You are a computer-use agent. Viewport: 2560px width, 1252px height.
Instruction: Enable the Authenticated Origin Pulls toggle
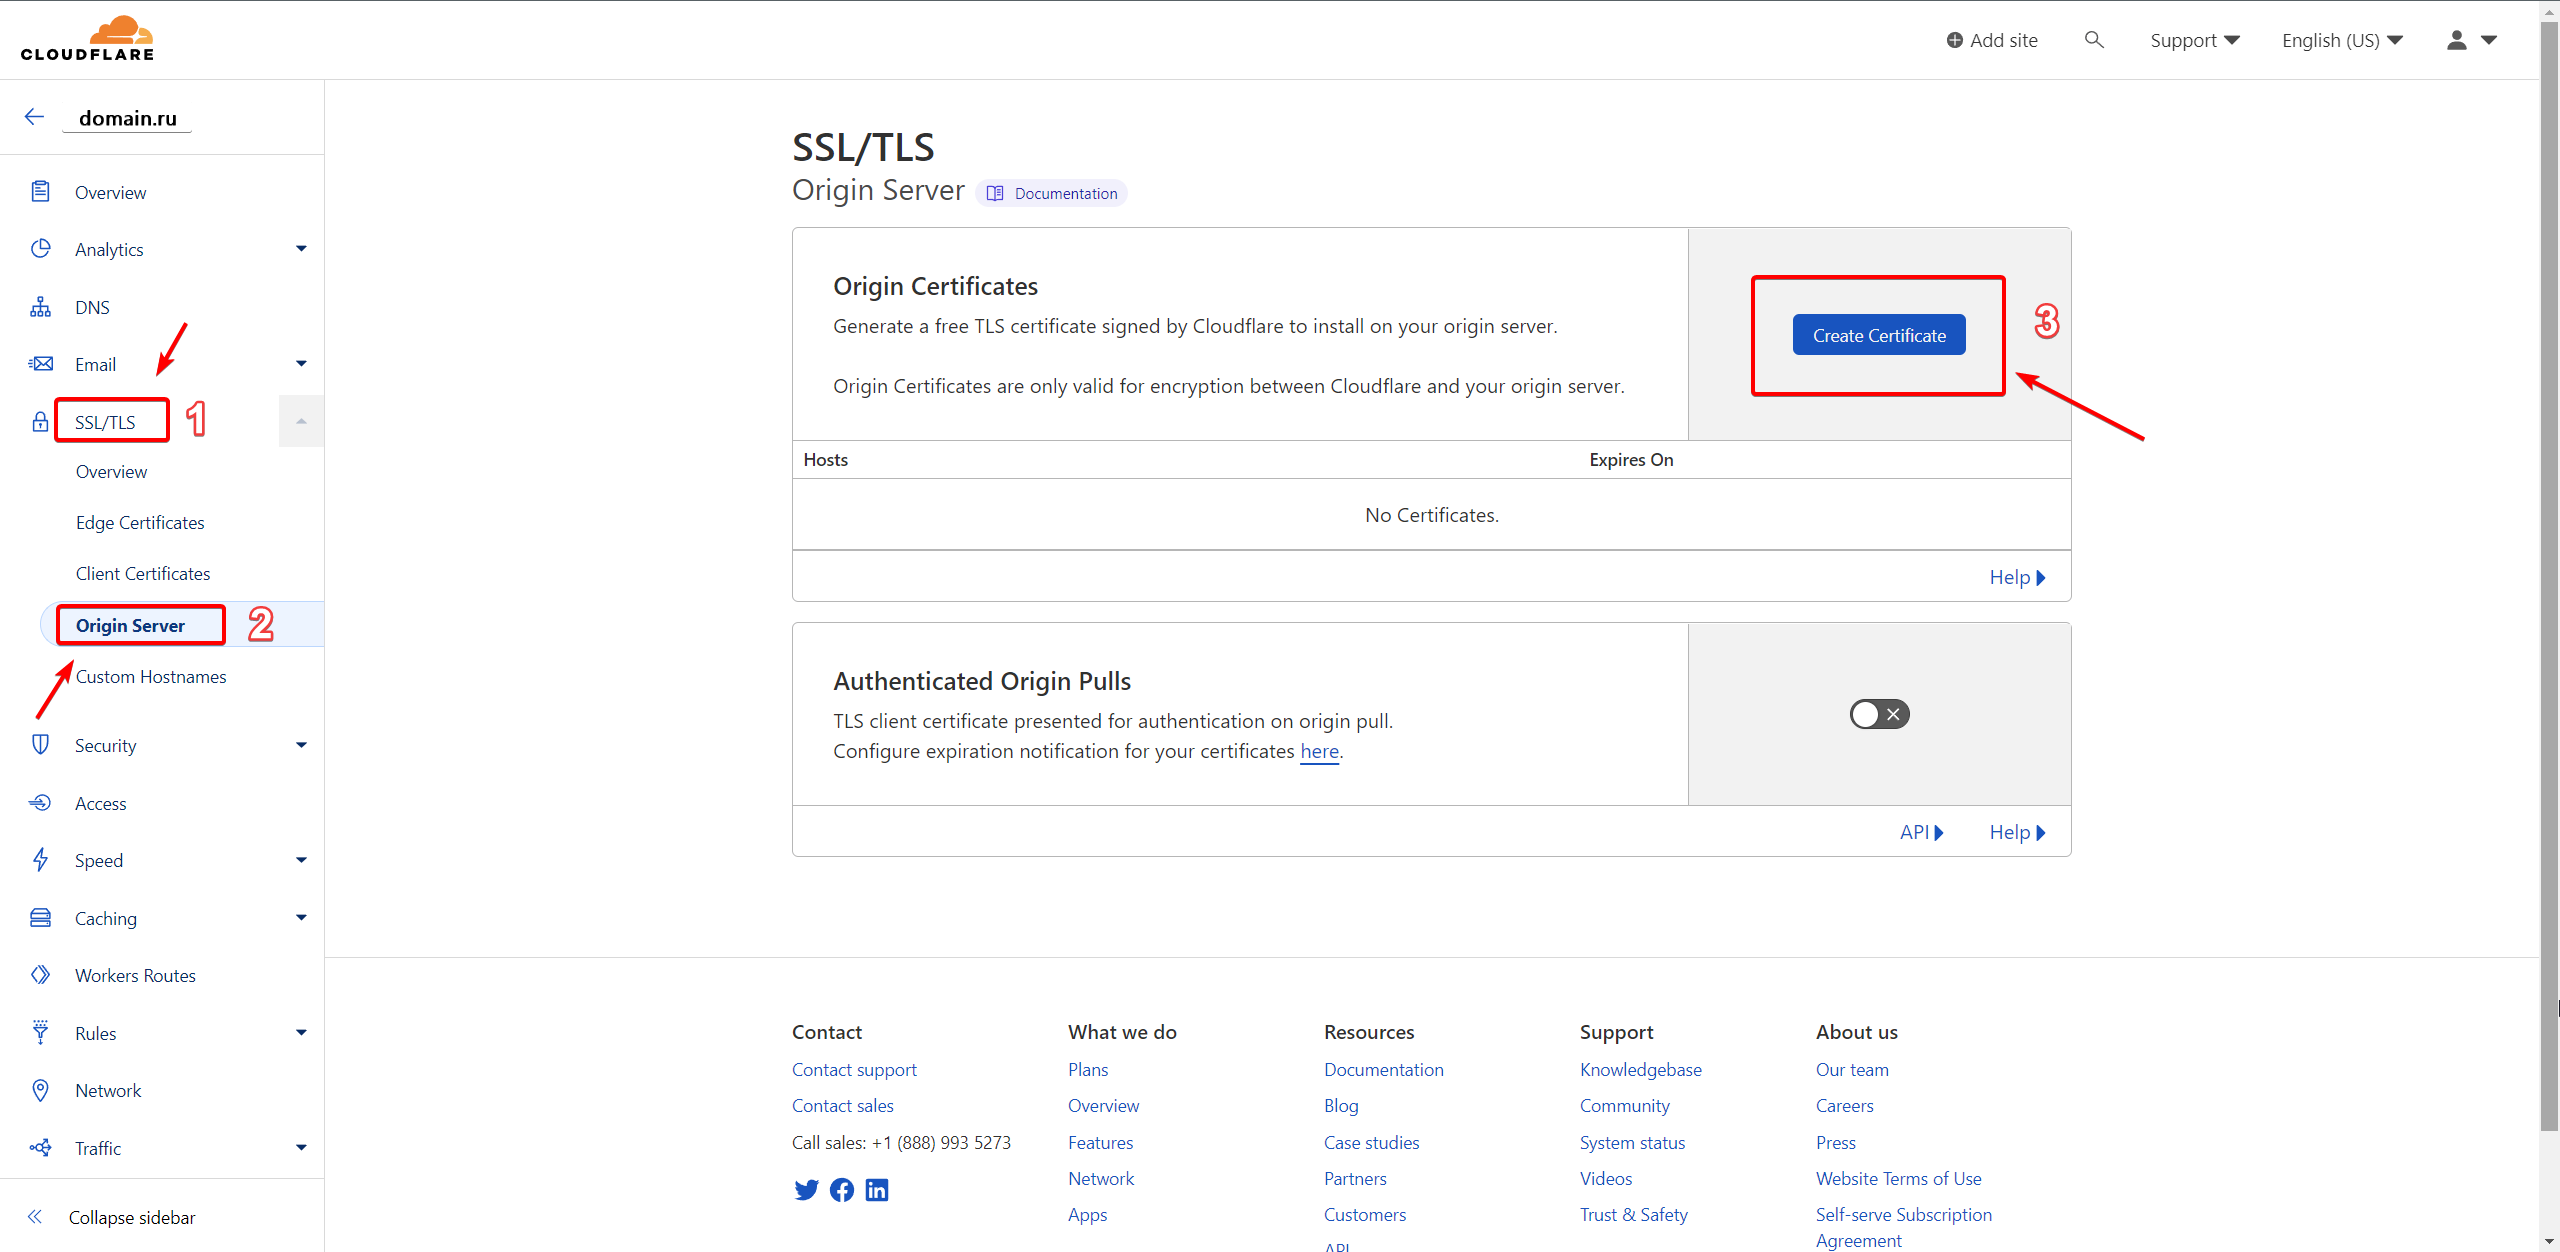[1879, 714]
